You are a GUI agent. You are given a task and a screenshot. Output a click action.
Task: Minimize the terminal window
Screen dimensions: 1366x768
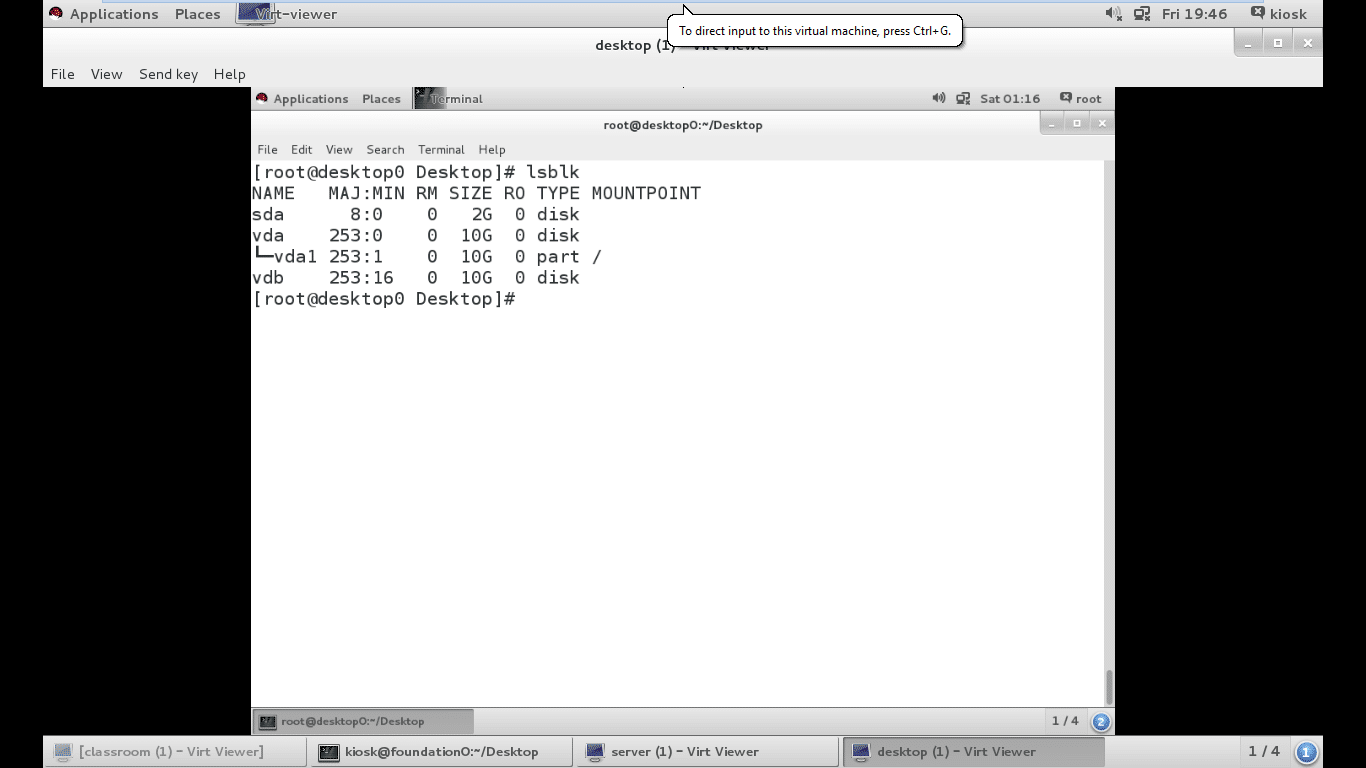[1051, 123]
